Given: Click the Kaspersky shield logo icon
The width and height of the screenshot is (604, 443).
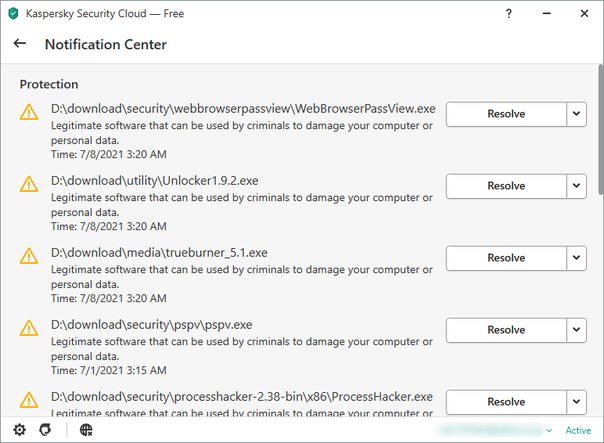Looking at the screenshot, I should point(13,13).
